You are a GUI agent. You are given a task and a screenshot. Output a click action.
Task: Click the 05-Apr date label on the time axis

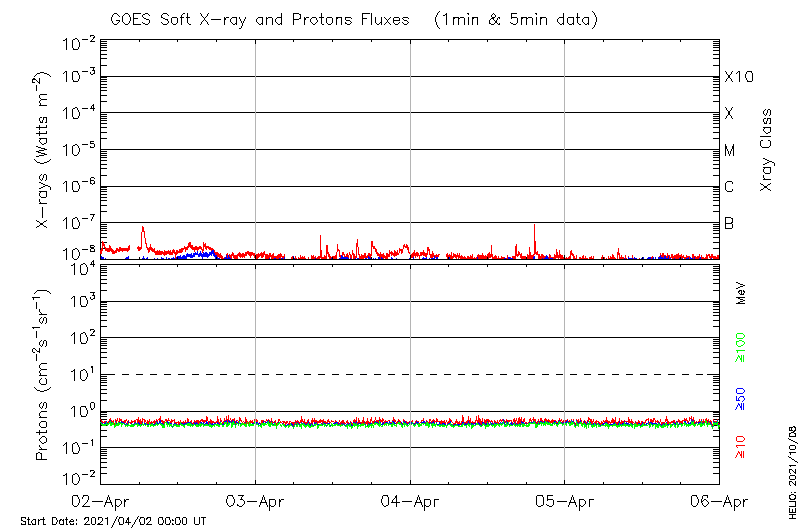(565, 501)
